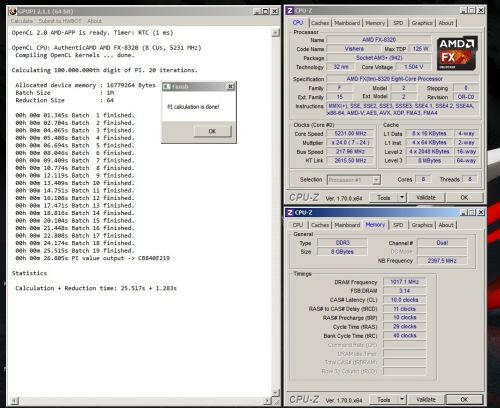Open About tab in top CPU-Z
The image size is (500, 408).
click(x=446, y=23)
